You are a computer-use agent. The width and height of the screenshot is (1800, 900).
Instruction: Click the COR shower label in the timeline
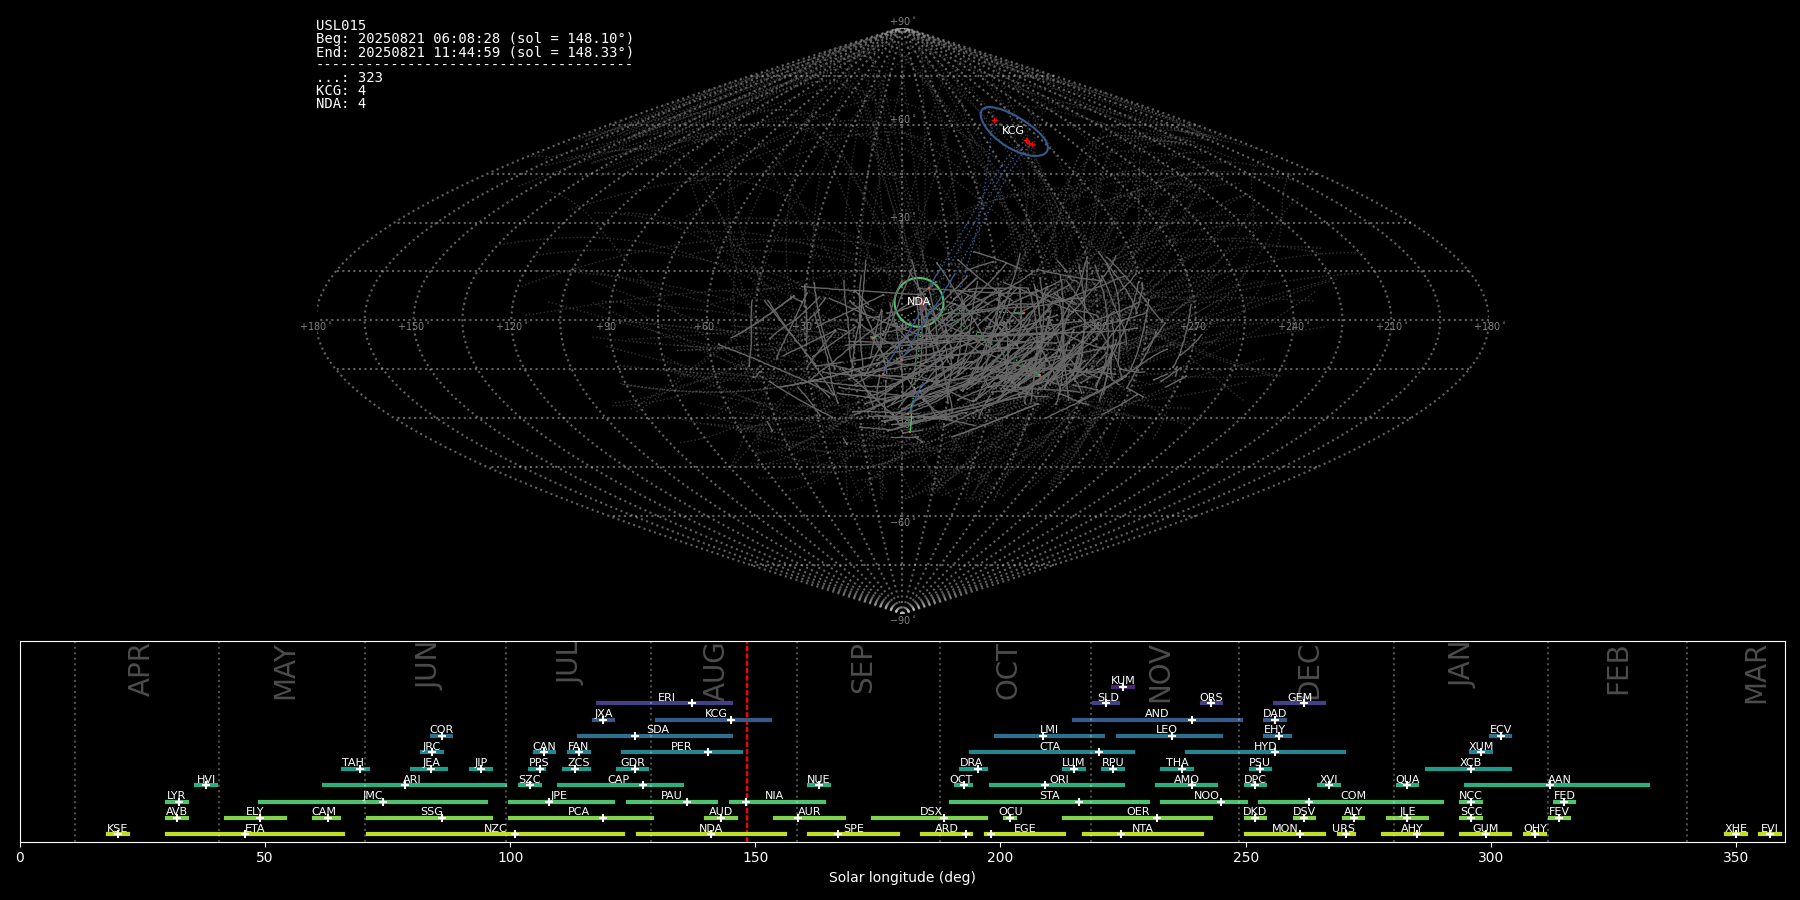click(441, 730)
